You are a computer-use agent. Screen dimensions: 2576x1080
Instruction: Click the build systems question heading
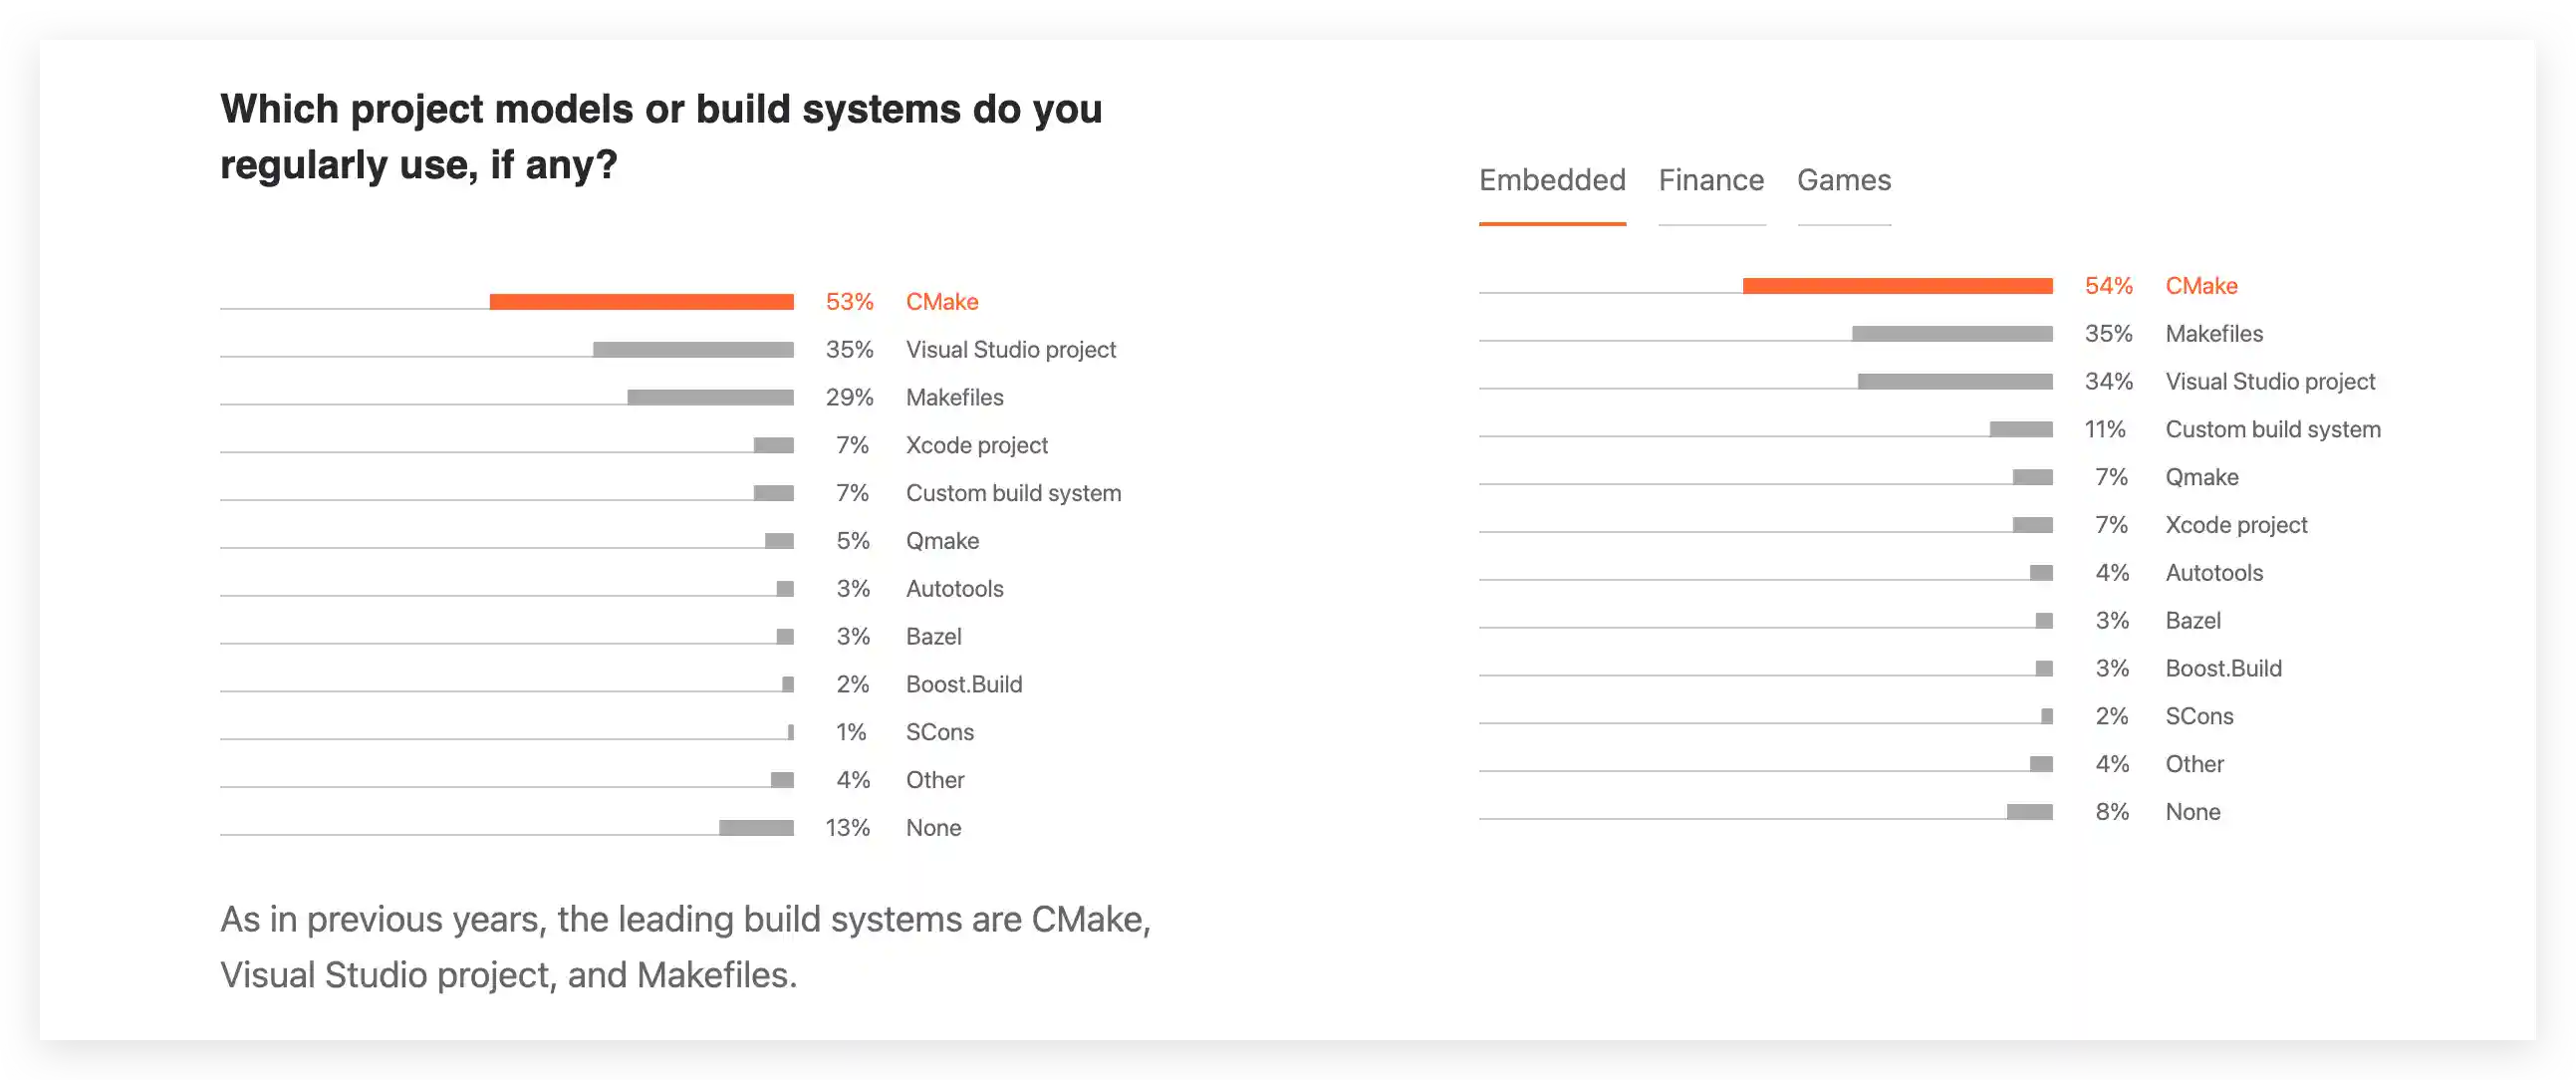660,136
